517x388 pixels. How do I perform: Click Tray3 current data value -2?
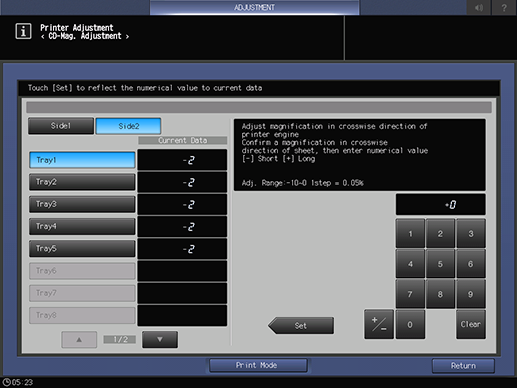point(182,204)
